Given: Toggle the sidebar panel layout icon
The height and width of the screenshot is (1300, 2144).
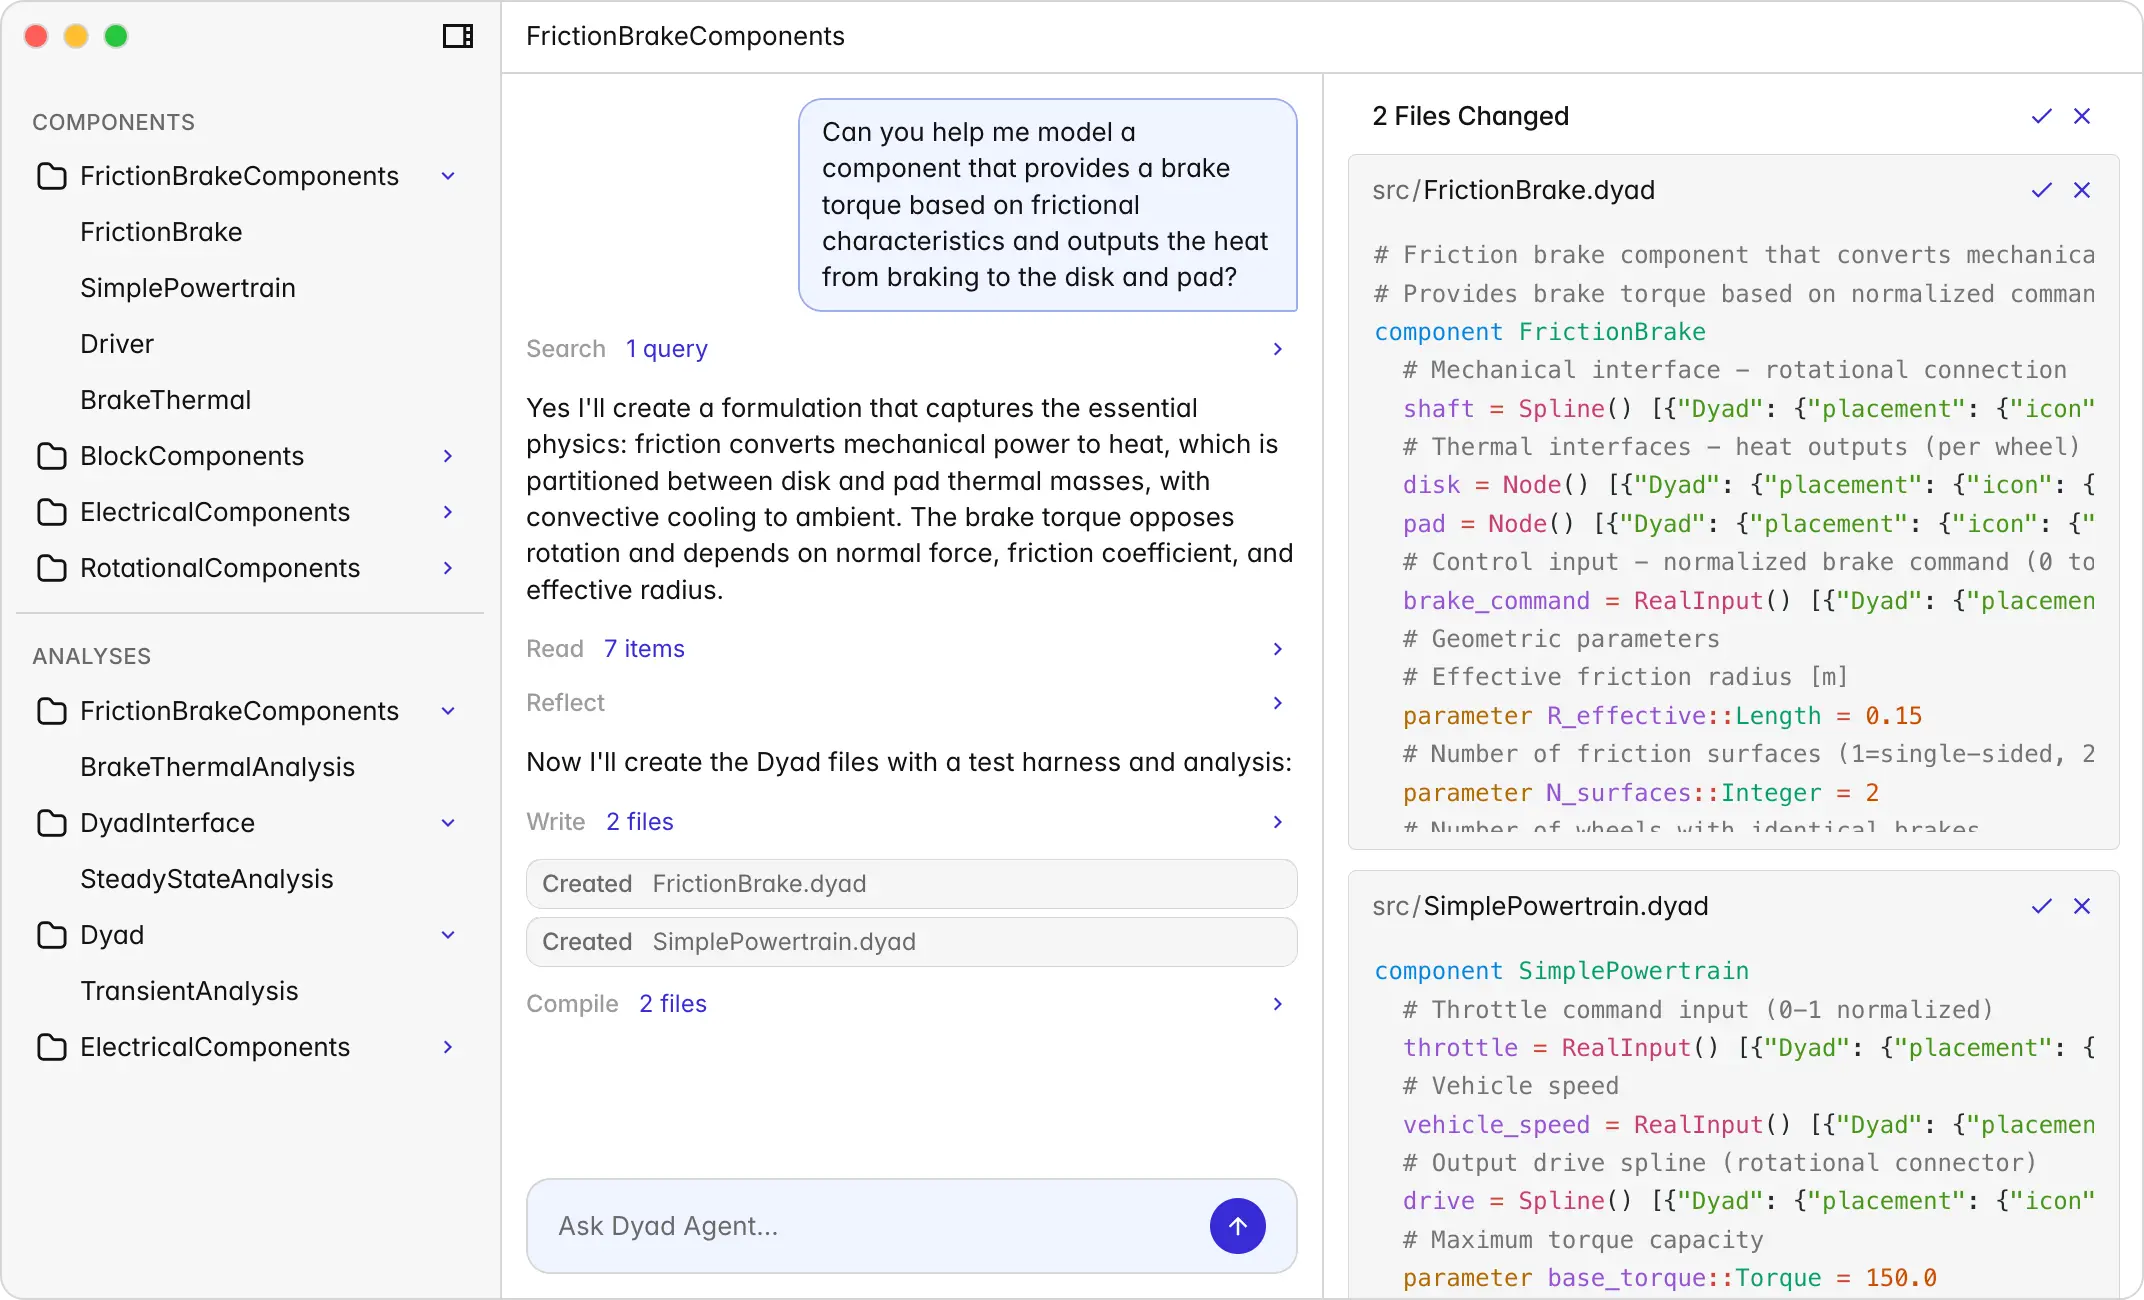Looking at the screenshot, I should (x=458, y=36).
